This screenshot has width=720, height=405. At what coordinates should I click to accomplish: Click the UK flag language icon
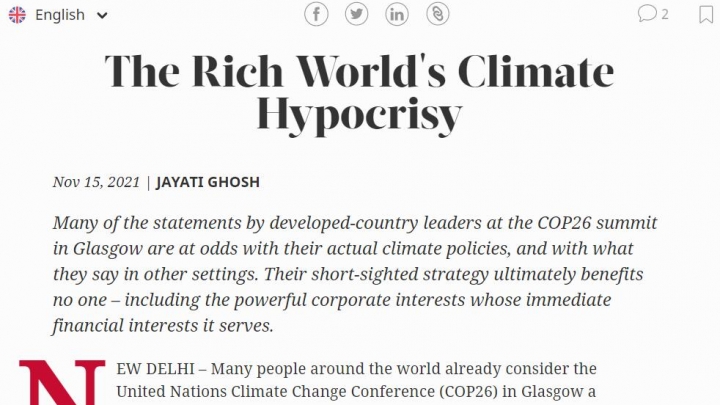17,15
